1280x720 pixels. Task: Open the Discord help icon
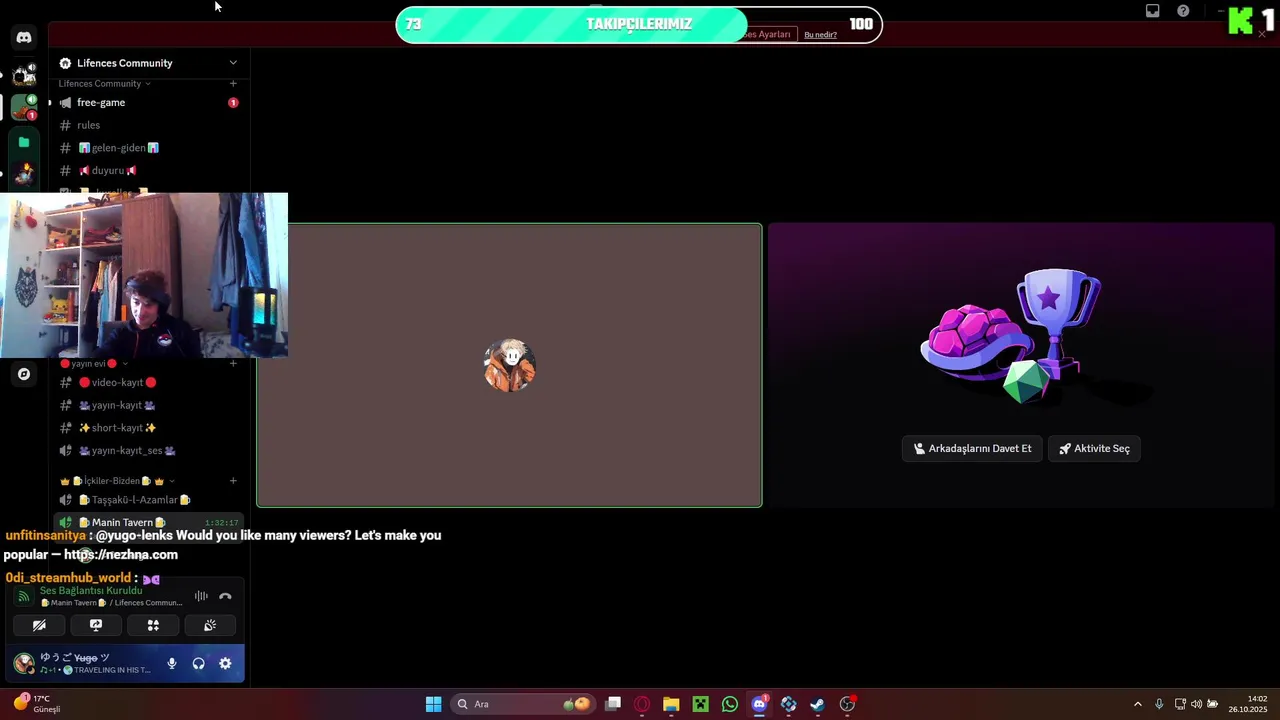(x=1183, y=11)
